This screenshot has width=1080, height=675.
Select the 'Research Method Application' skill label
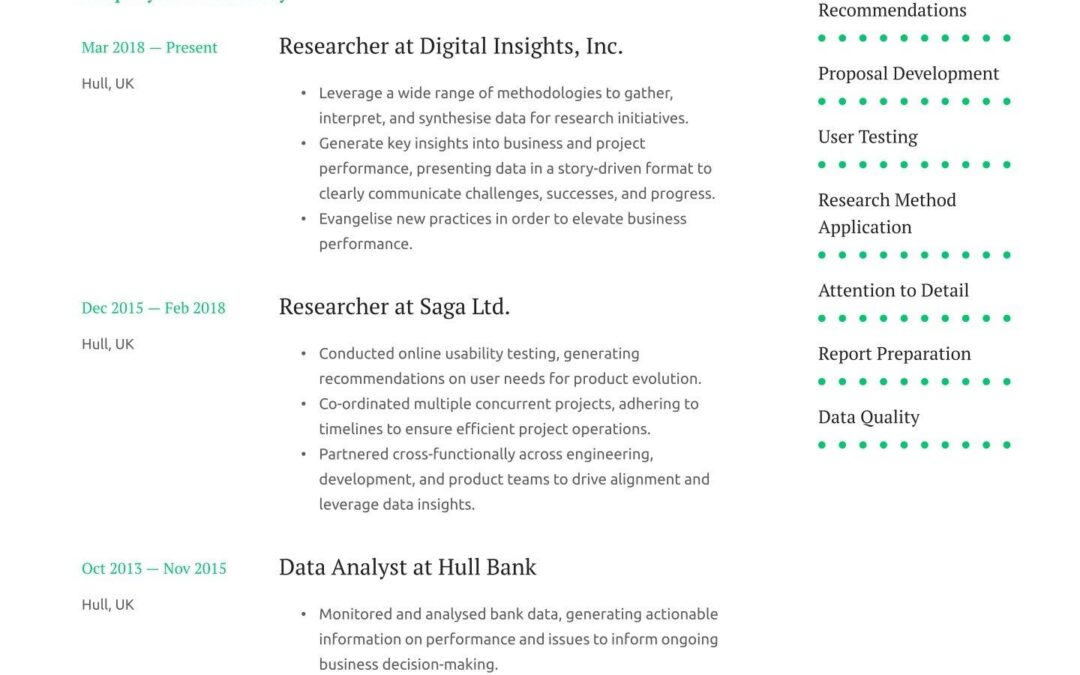(x=886, y=213)
